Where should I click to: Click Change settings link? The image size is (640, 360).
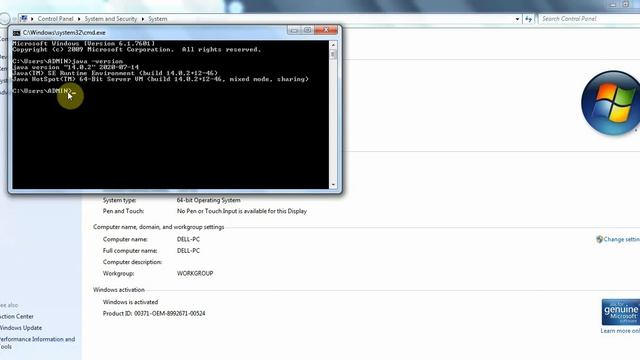click(x=621, y=239)
